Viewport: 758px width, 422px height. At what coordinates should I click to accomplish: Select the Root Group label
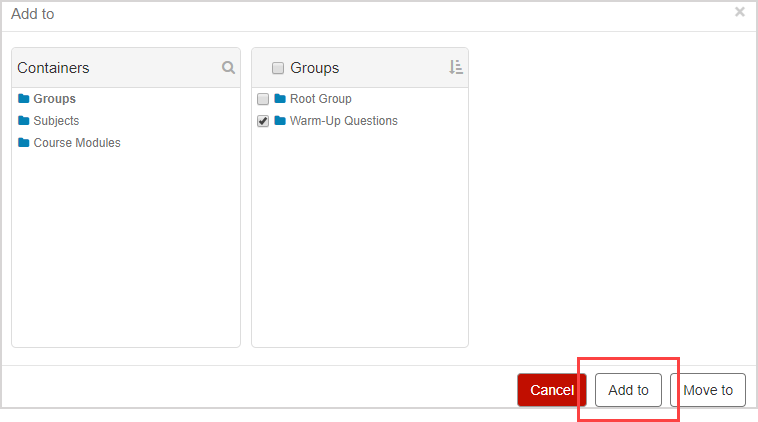click(320, 99)
